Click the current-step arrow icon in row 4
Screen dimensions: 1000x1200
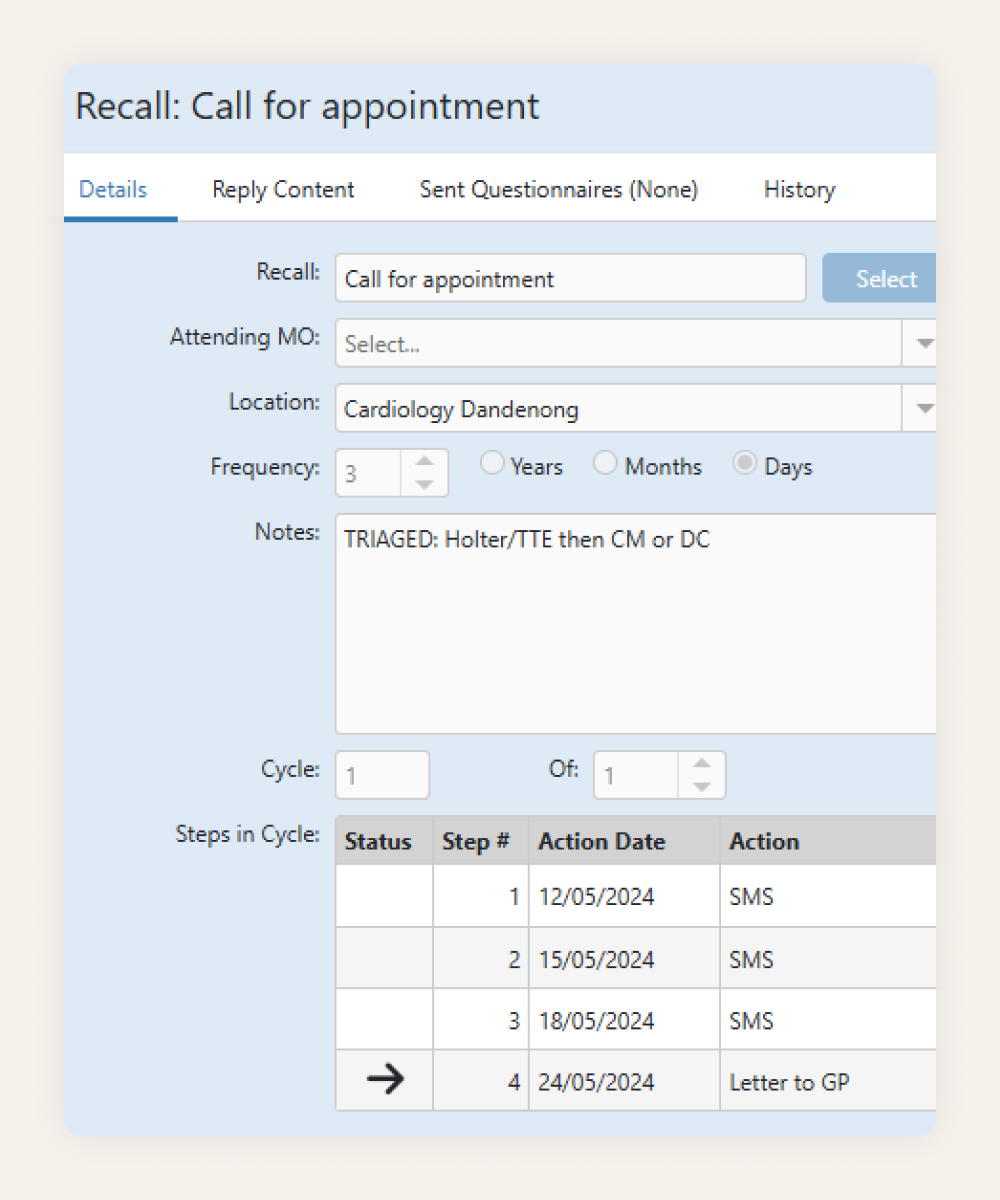(385, 1080)
